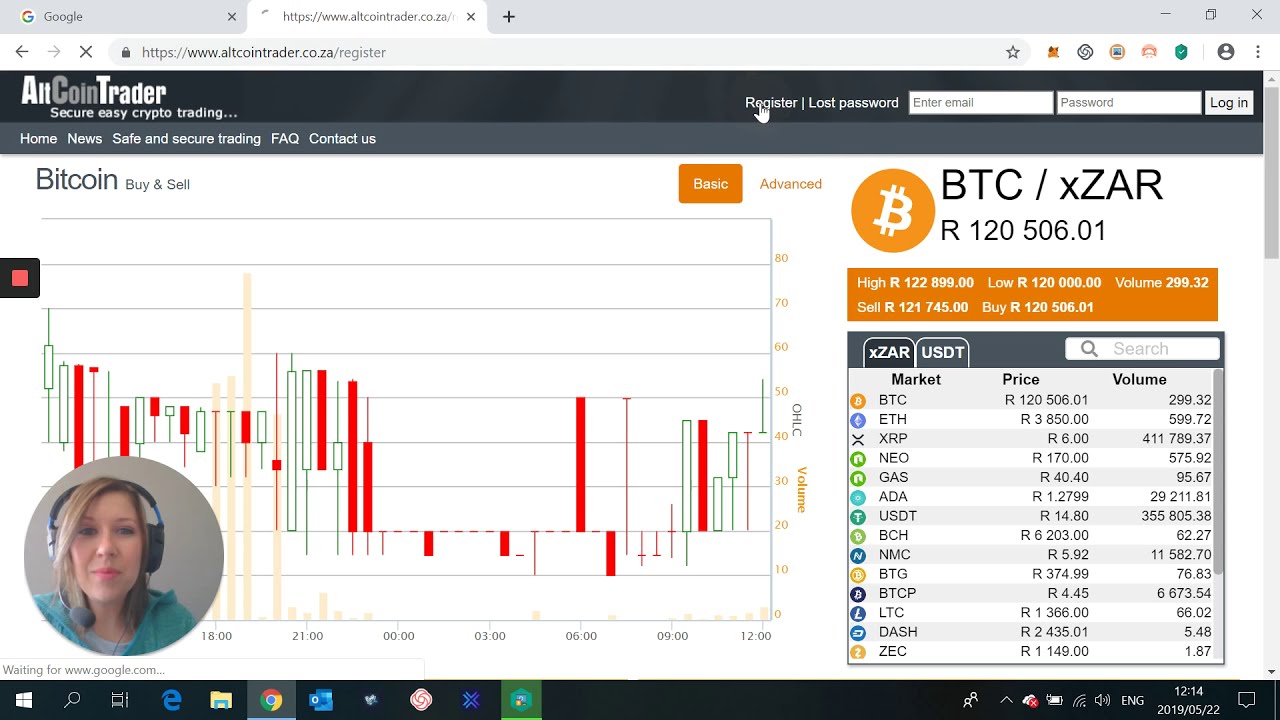Image resolution: width=1280 pixels, height=720 pixels.
Task: Click the NMC coin icon in market list
Action: pos(858,555)
